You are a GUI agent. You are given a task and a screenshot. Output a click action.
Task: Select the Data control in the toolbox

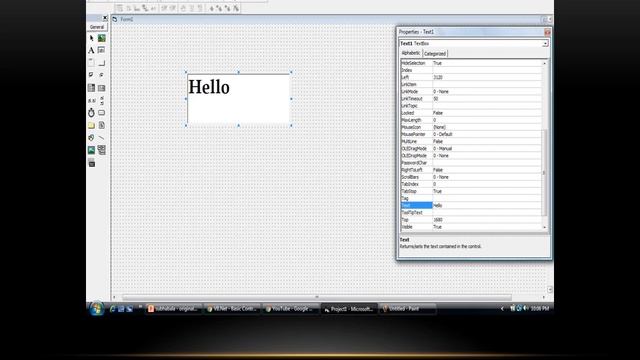coord(102,150)
